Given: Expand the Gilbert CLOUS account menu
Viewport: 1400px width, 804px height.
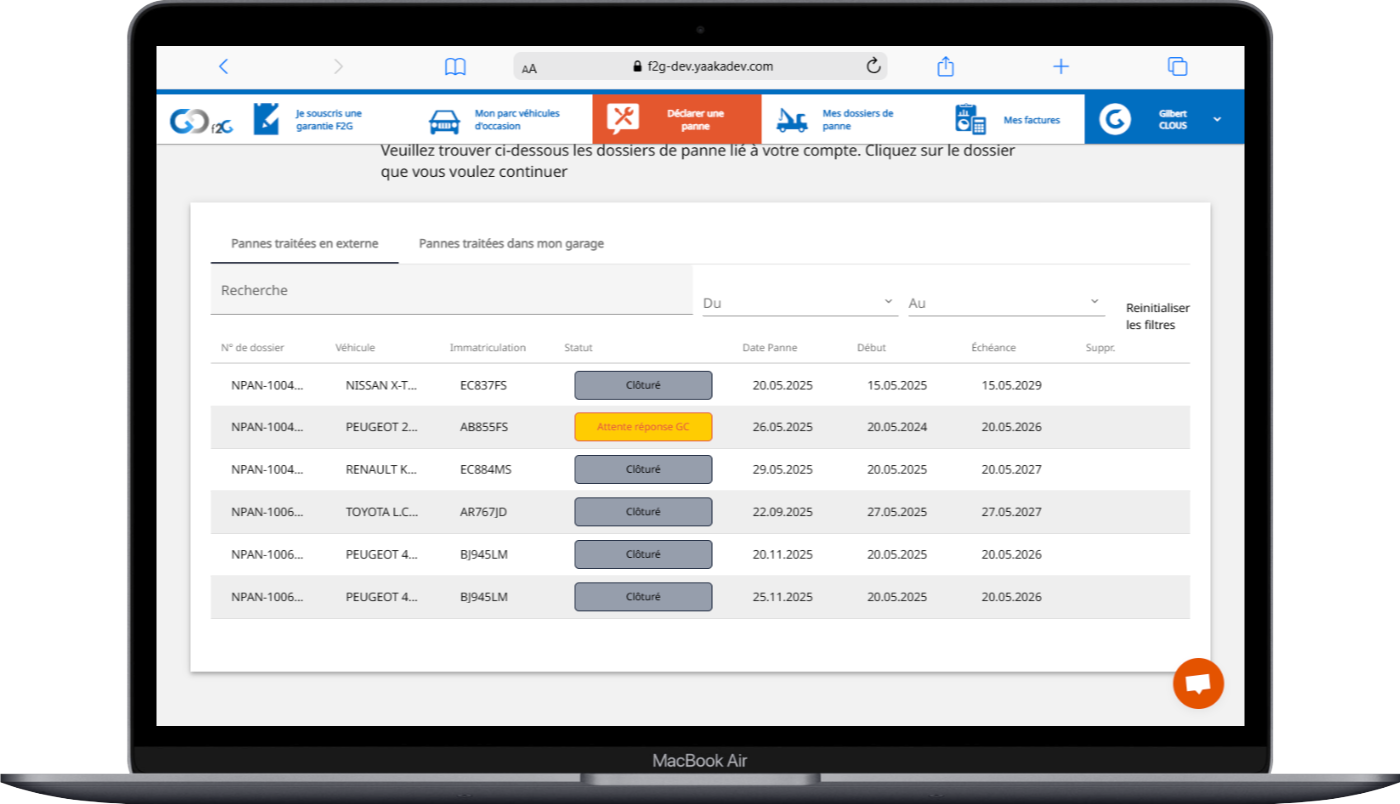Looking at the screenshot, I should (1217, 120).
